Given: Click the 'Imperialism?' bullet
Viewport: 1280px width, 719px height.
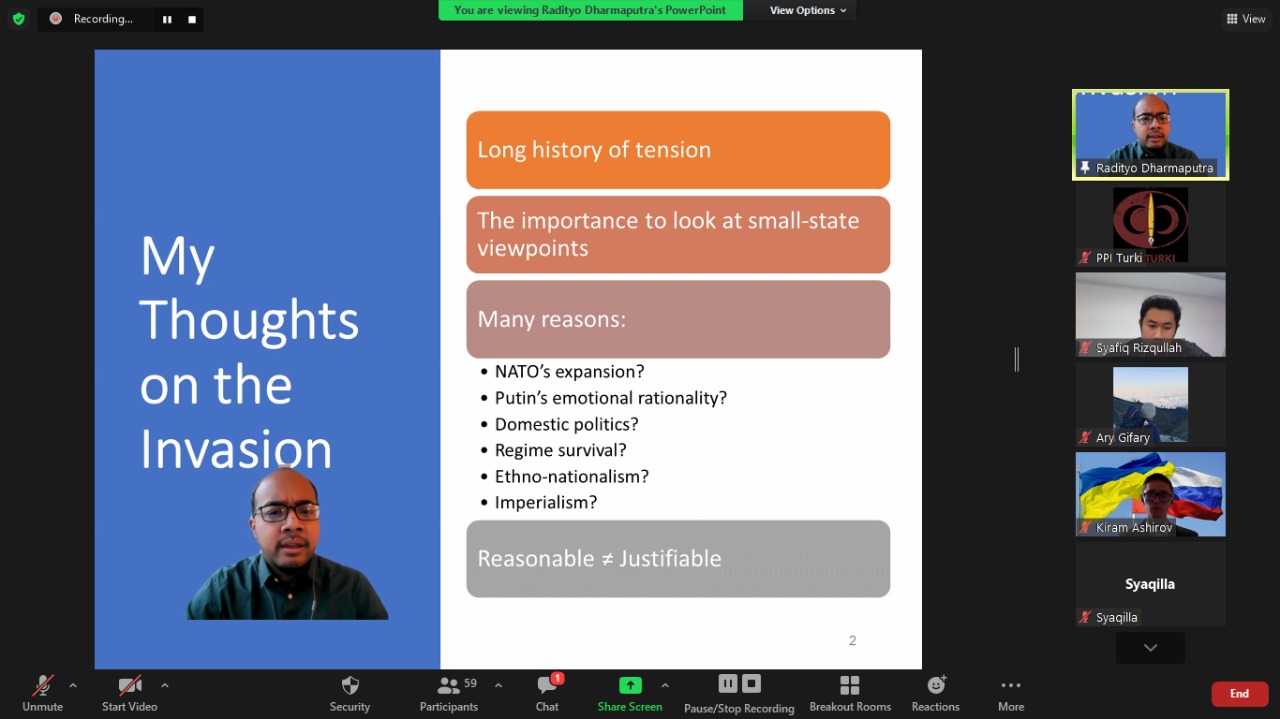Looking at the screenshot, I should pyautogui.click(x=545, y=502).
